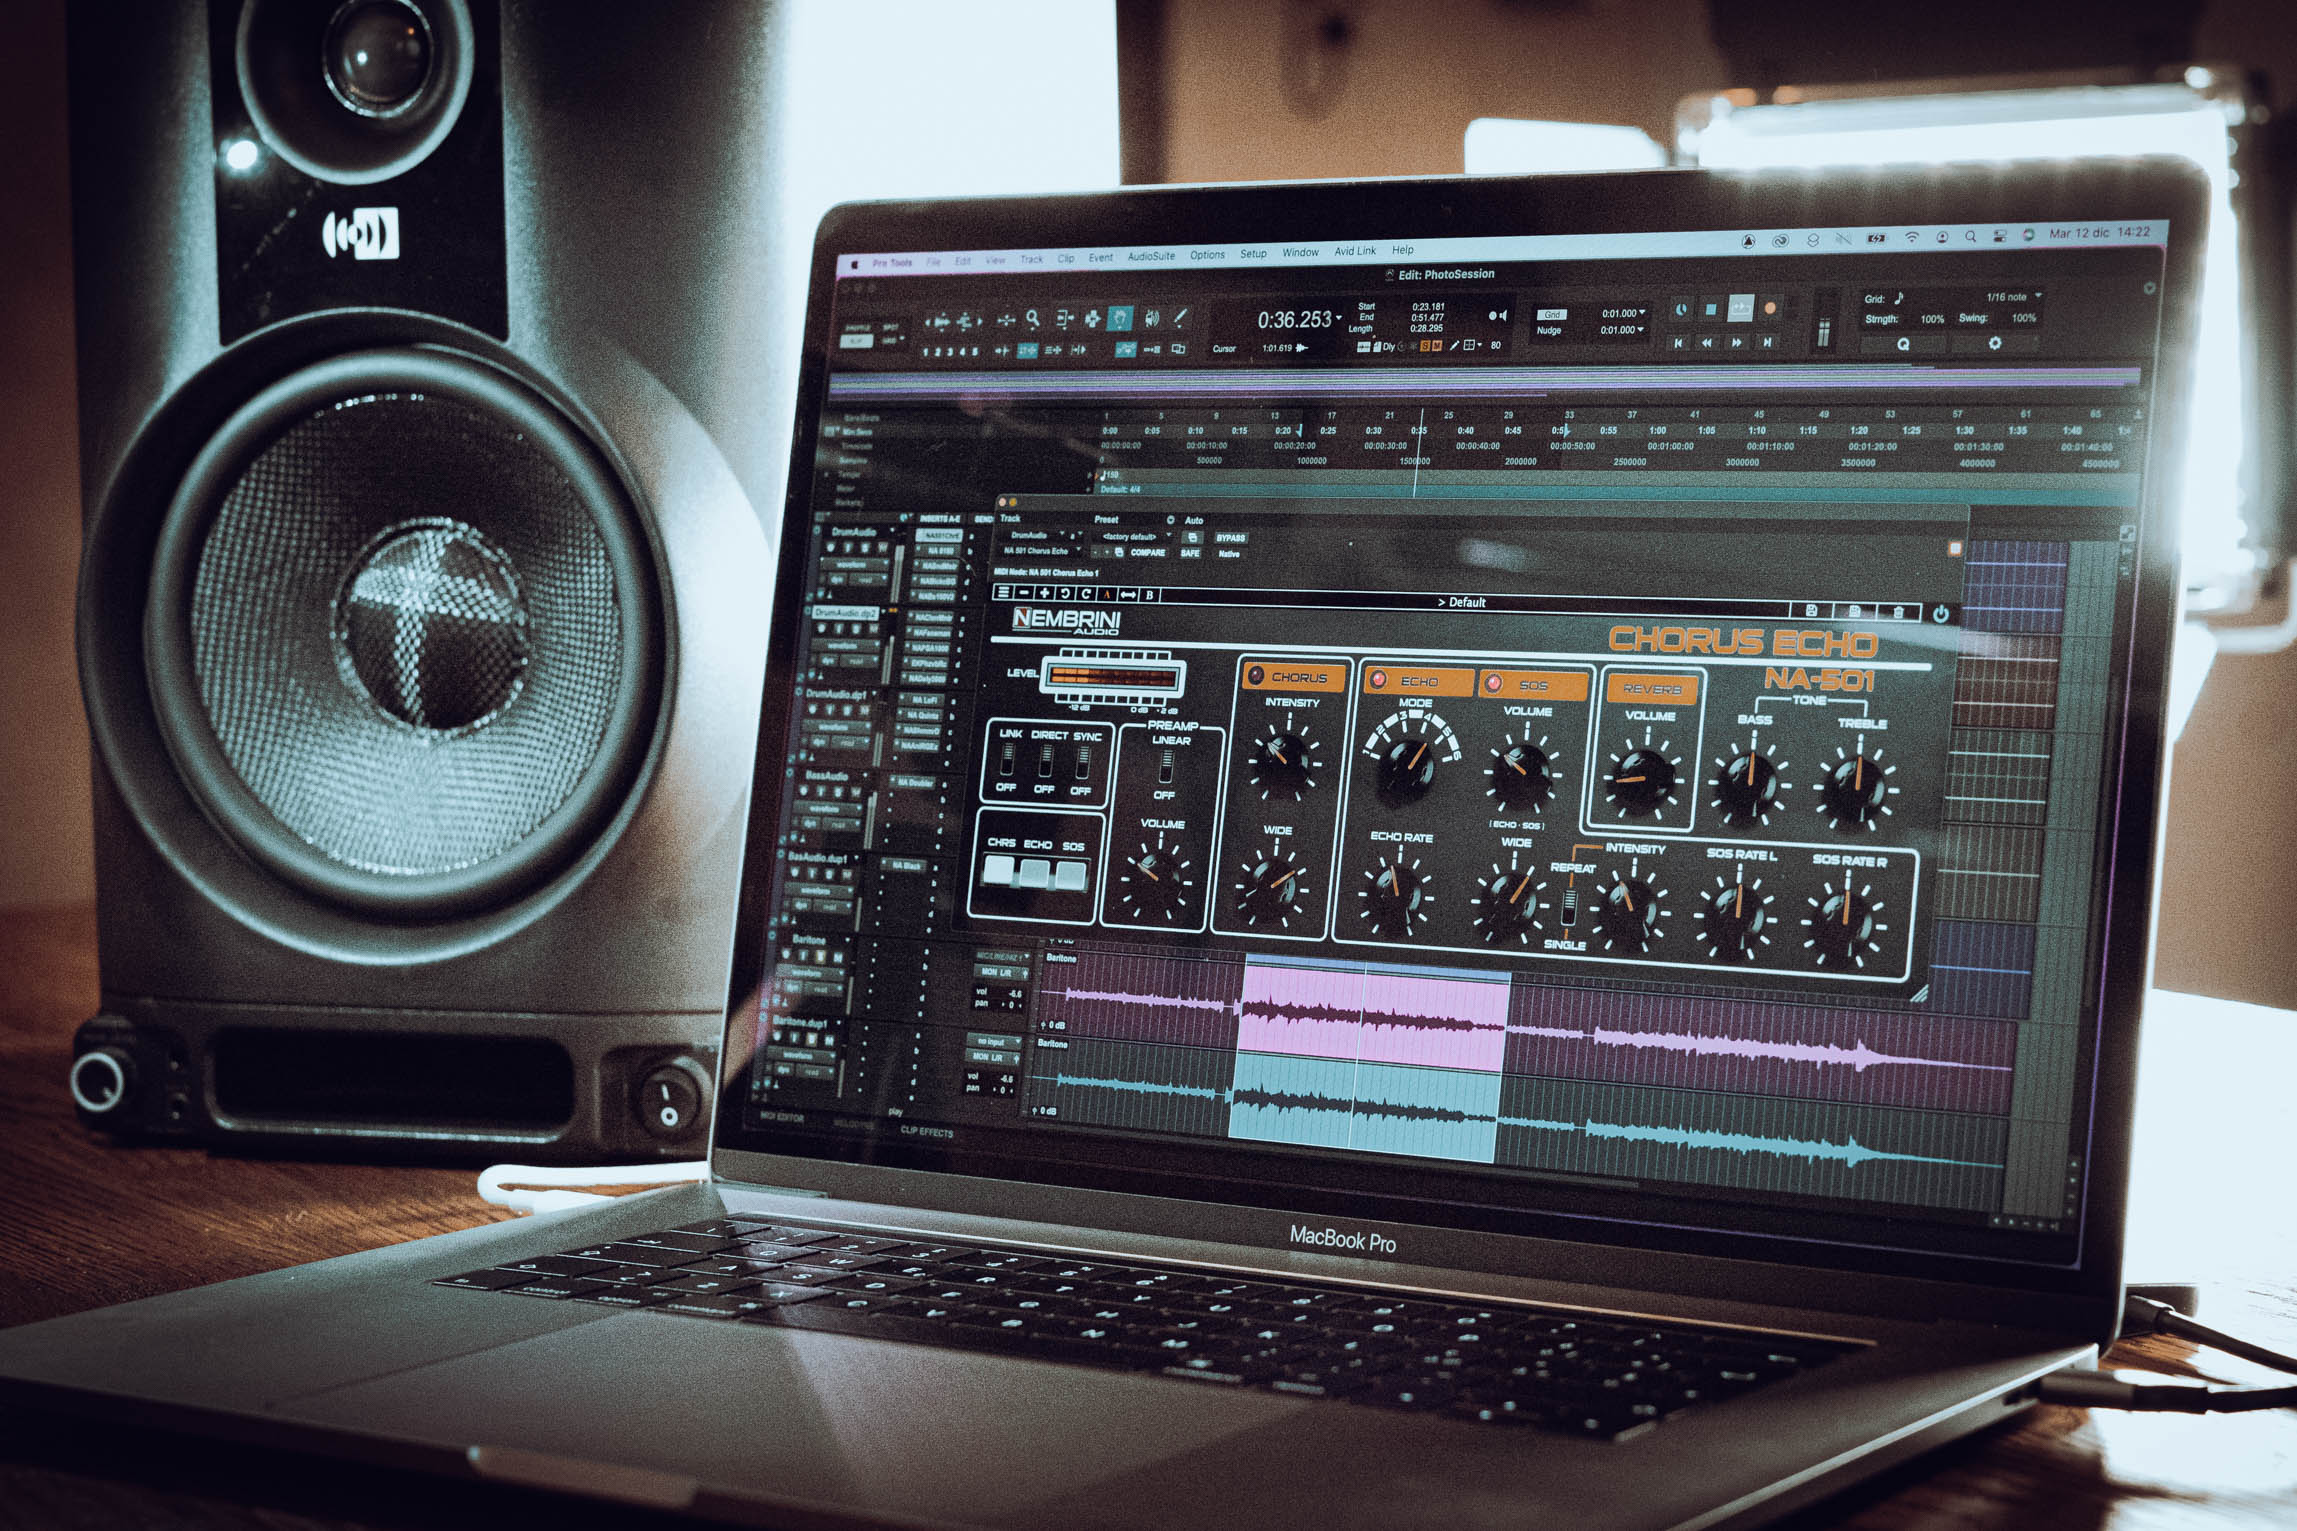The image size is (2297, 1531).
Task: Click the Q quantize button
Action: (x=1903, y=343)
